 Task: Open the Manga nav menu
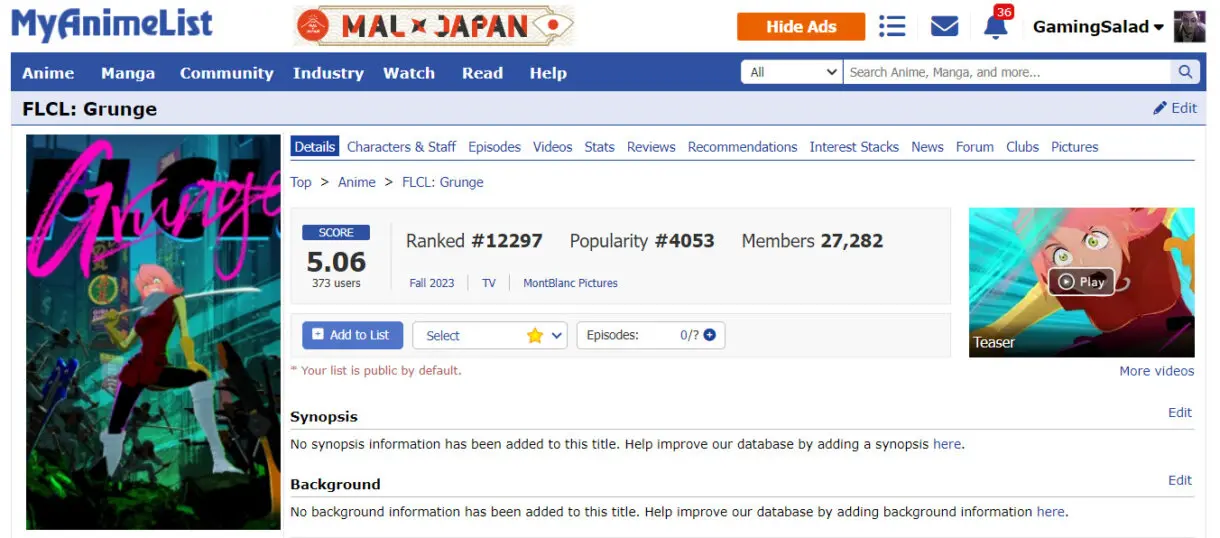pos(128,73)
